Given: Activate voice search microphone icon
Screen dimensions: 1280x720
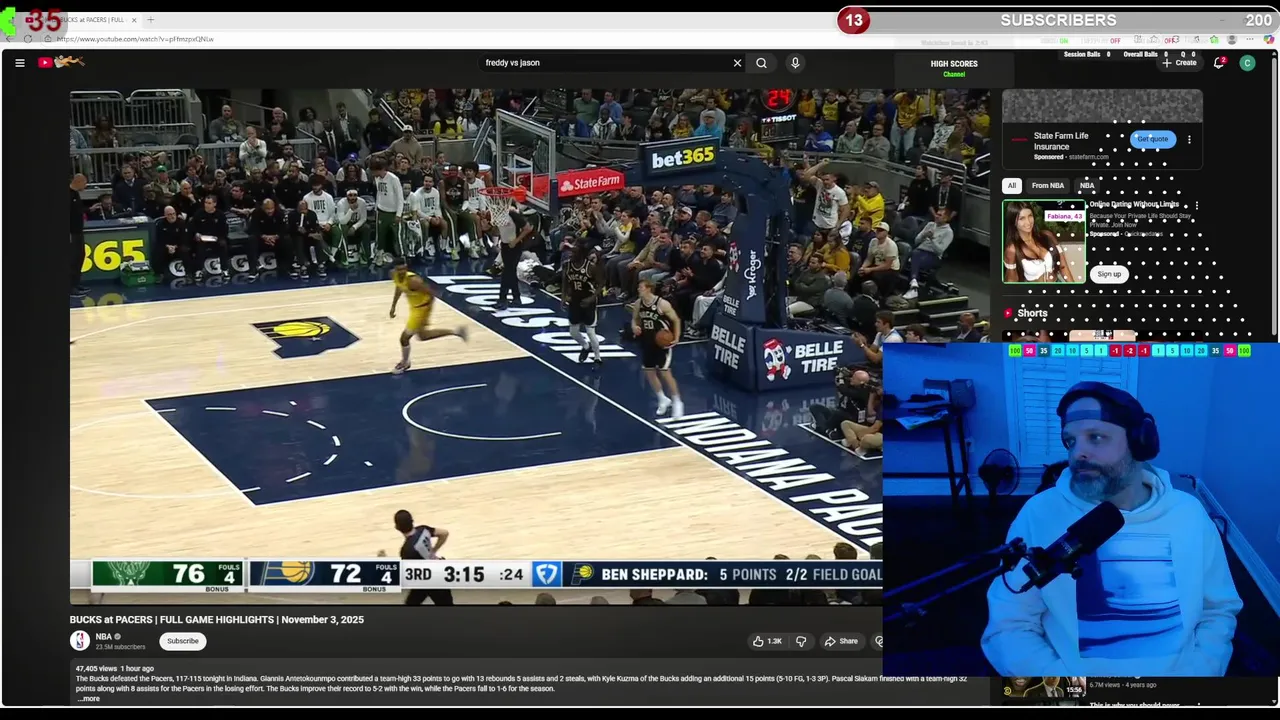Looking at the screenshot, I should pyautogui.click(x=795, y=63).
